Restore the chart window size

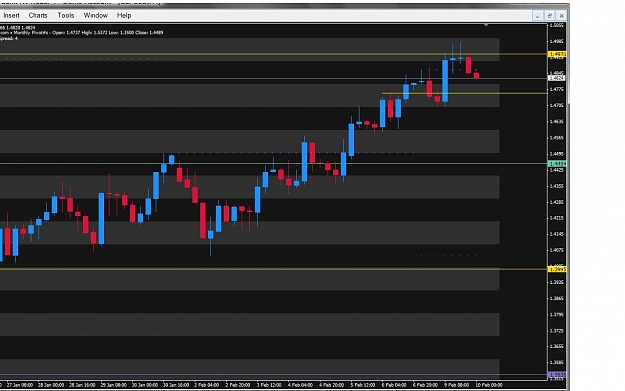(550, 16)
